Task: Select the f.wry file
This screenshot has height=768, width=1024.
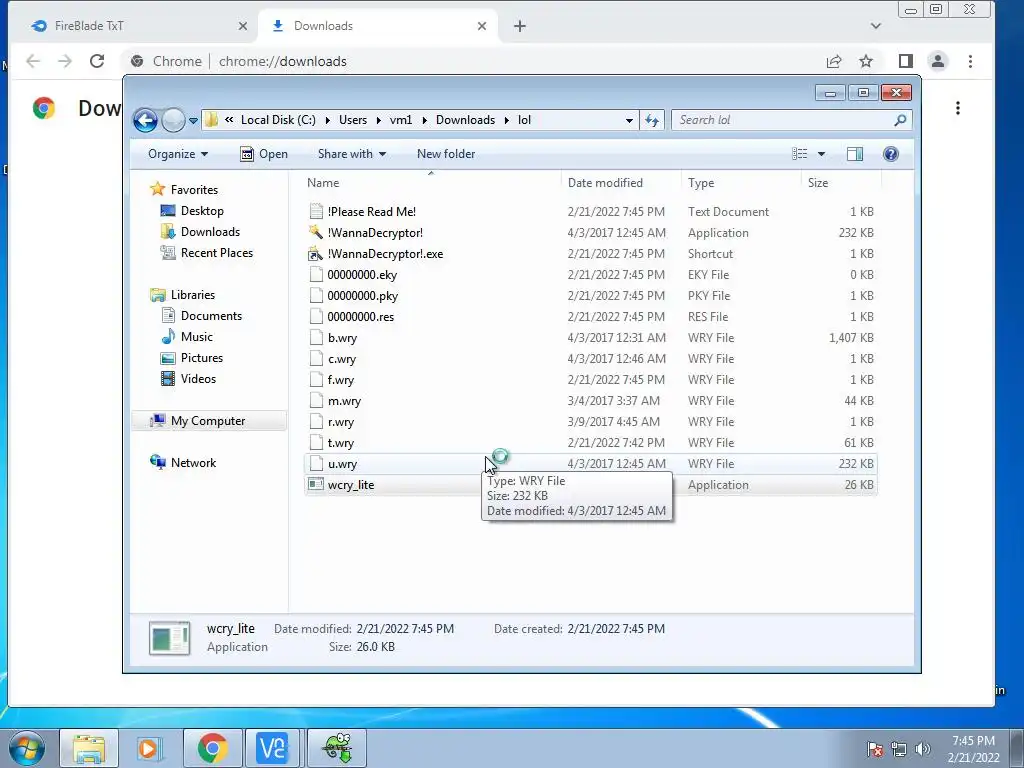Action: point(590,379)
